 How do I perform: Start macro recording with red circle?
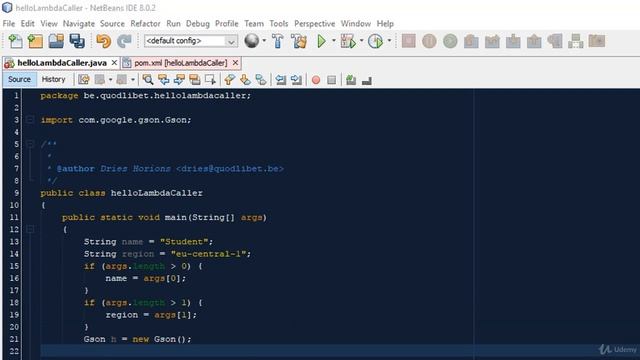click(316, 80)
